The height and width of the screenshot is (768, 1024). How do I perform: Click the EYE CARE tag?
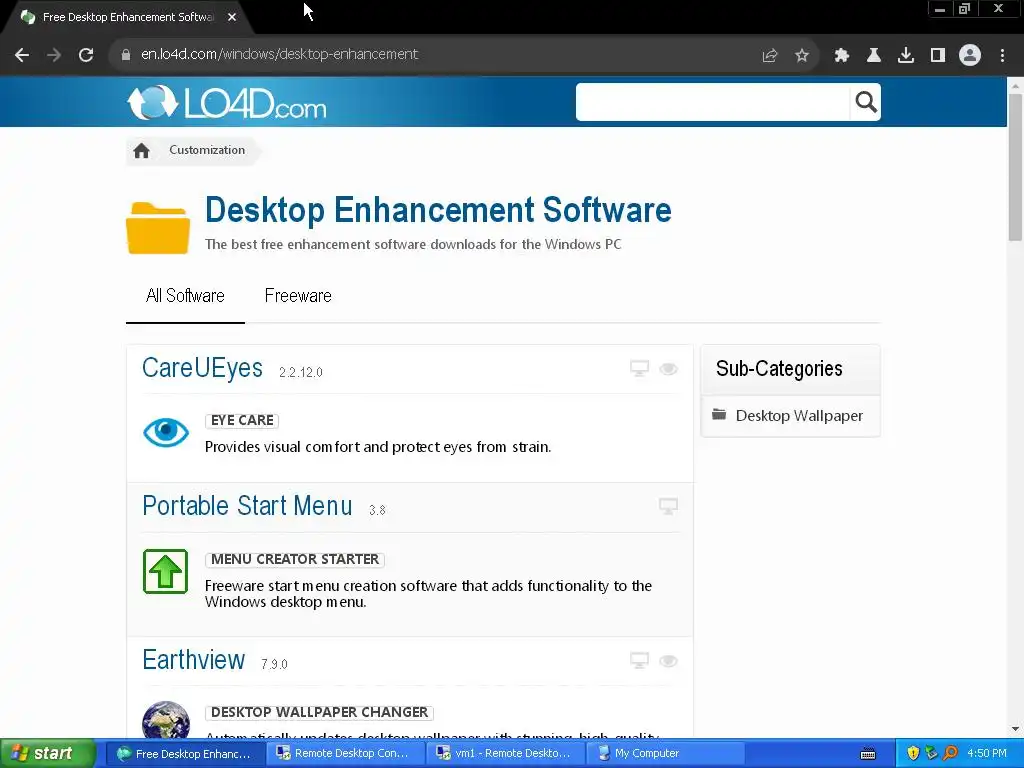(242, 421)
